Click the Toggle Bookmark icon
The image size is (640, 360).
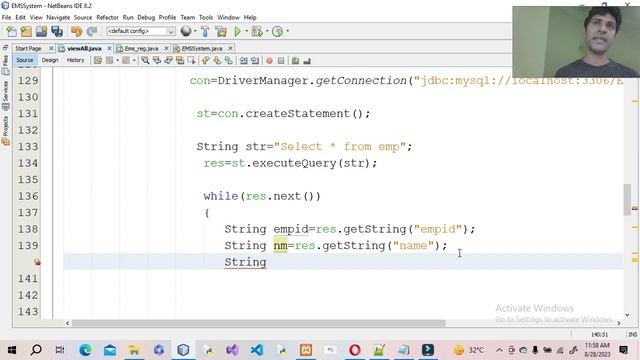[x=229, y=61]
